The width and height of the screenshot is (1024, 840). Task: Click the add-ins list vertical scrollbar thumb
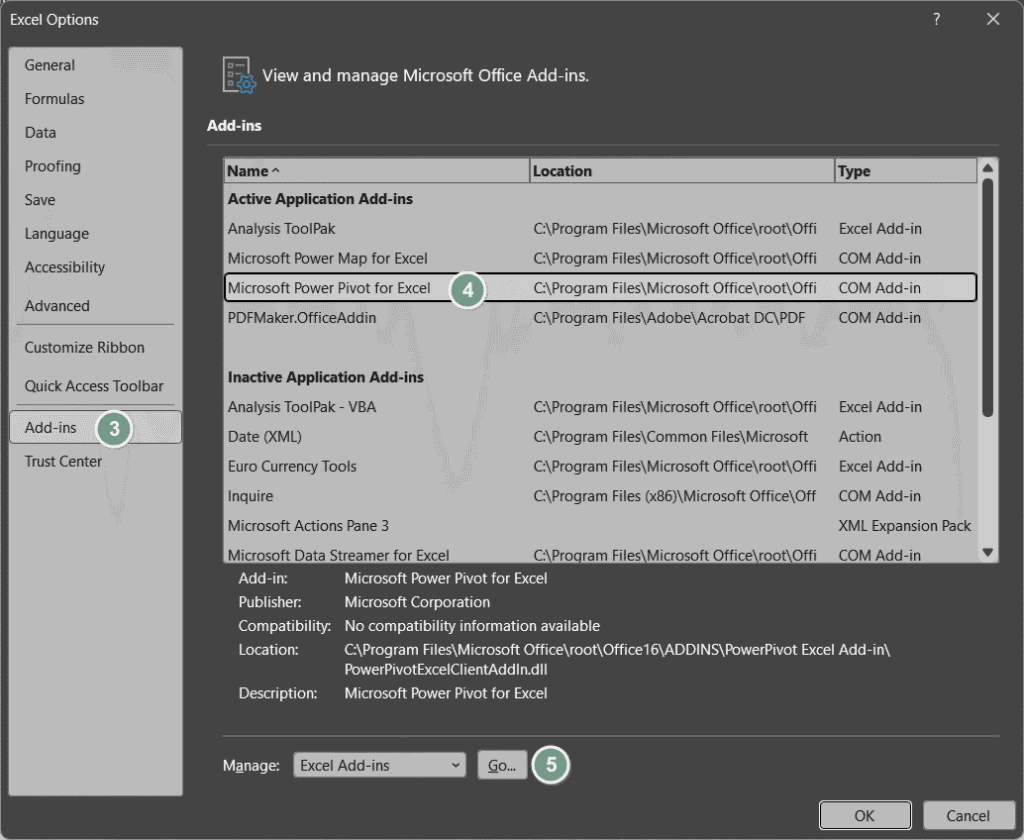point(987,297)
